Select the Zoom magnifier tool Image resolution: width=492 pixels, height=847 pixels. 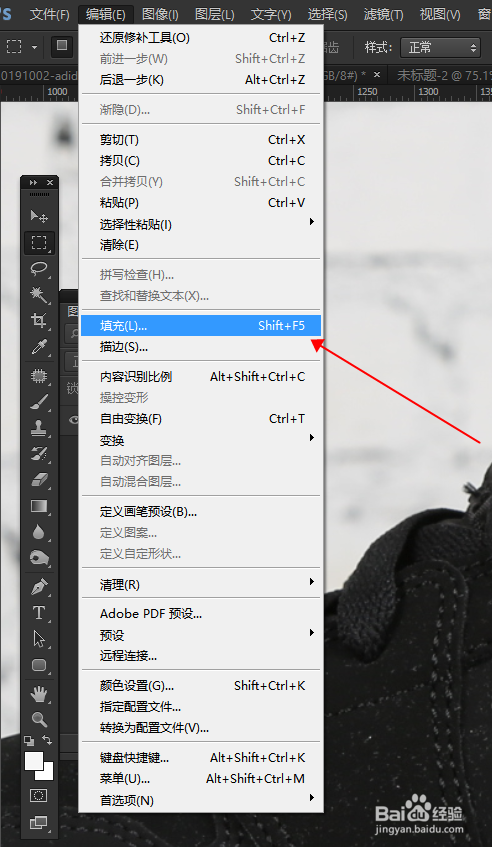[x=39, y=720]
